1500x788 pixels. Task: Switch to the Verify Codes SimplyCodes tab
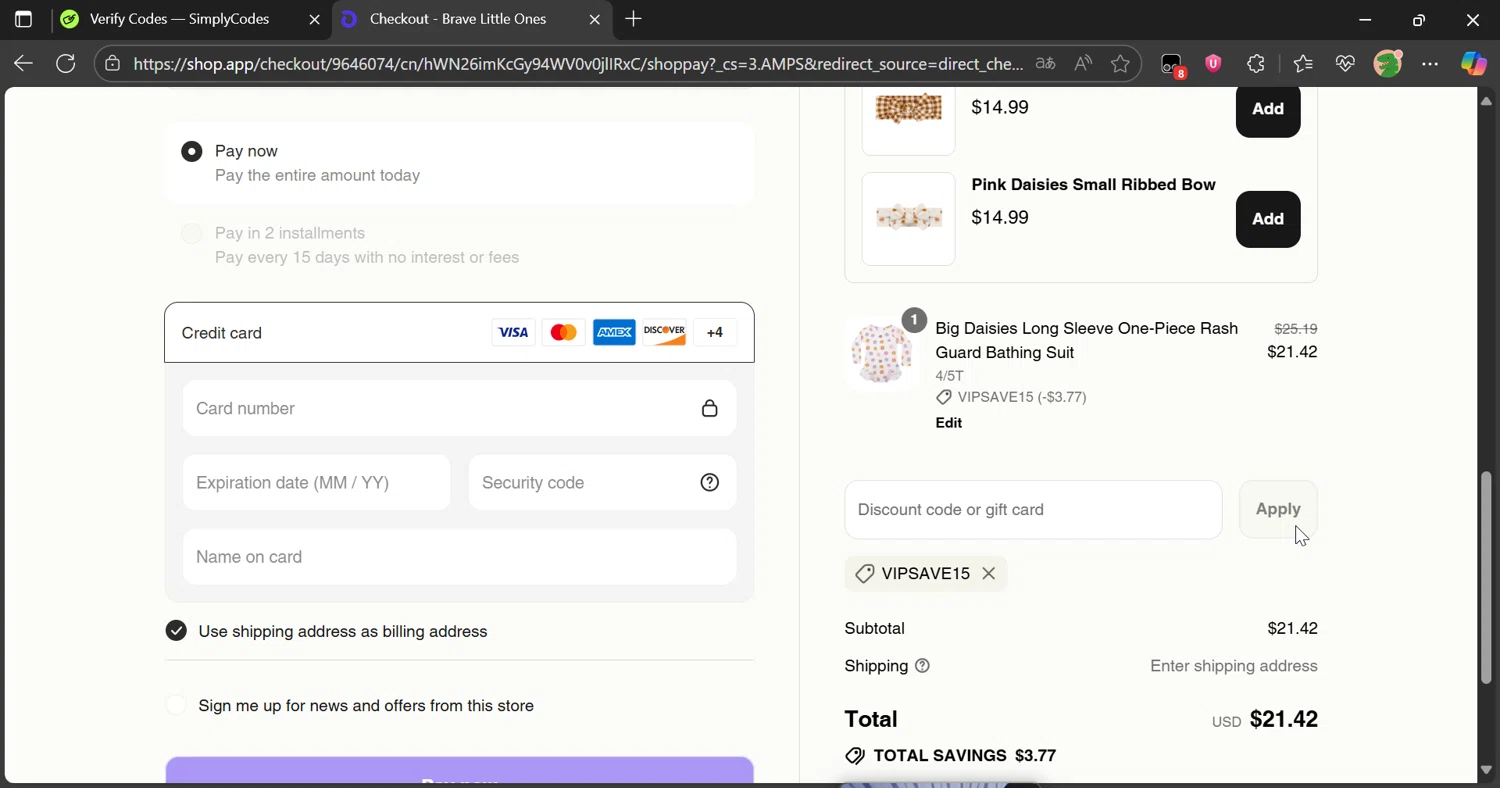click(180, 19)
